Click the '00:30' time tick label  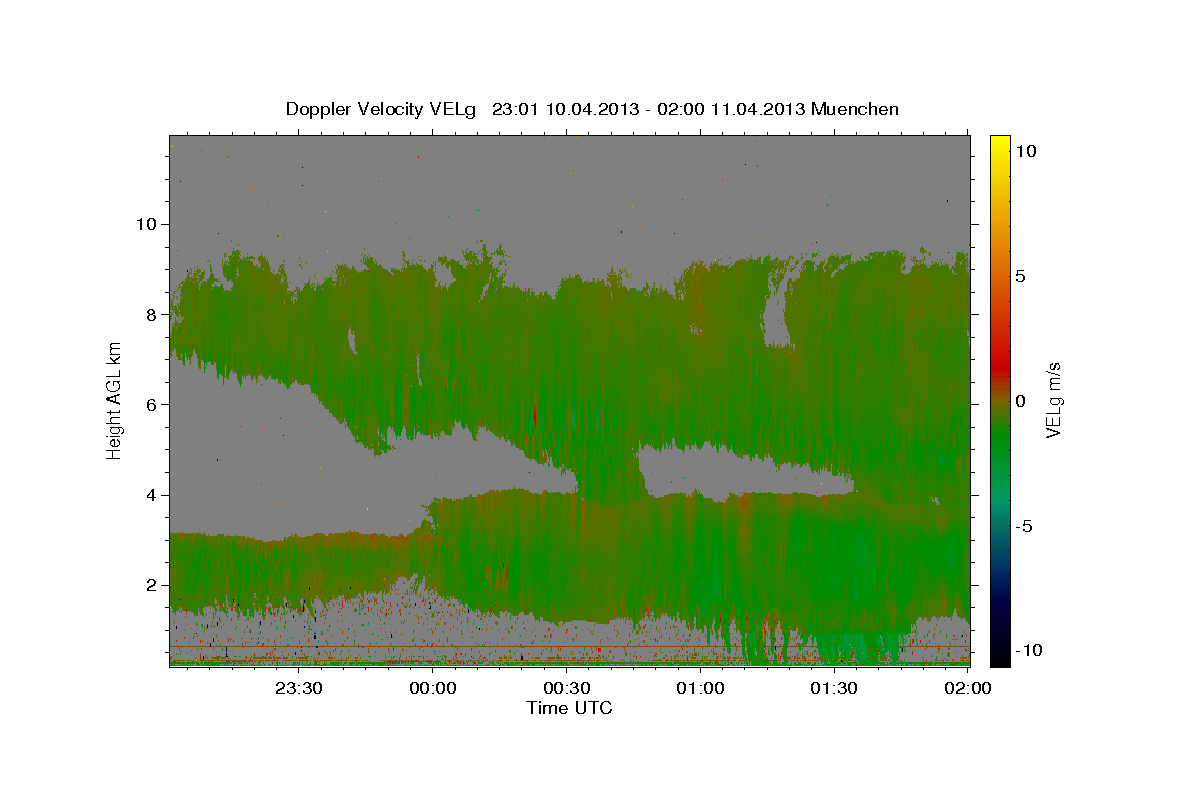[567, 688]
